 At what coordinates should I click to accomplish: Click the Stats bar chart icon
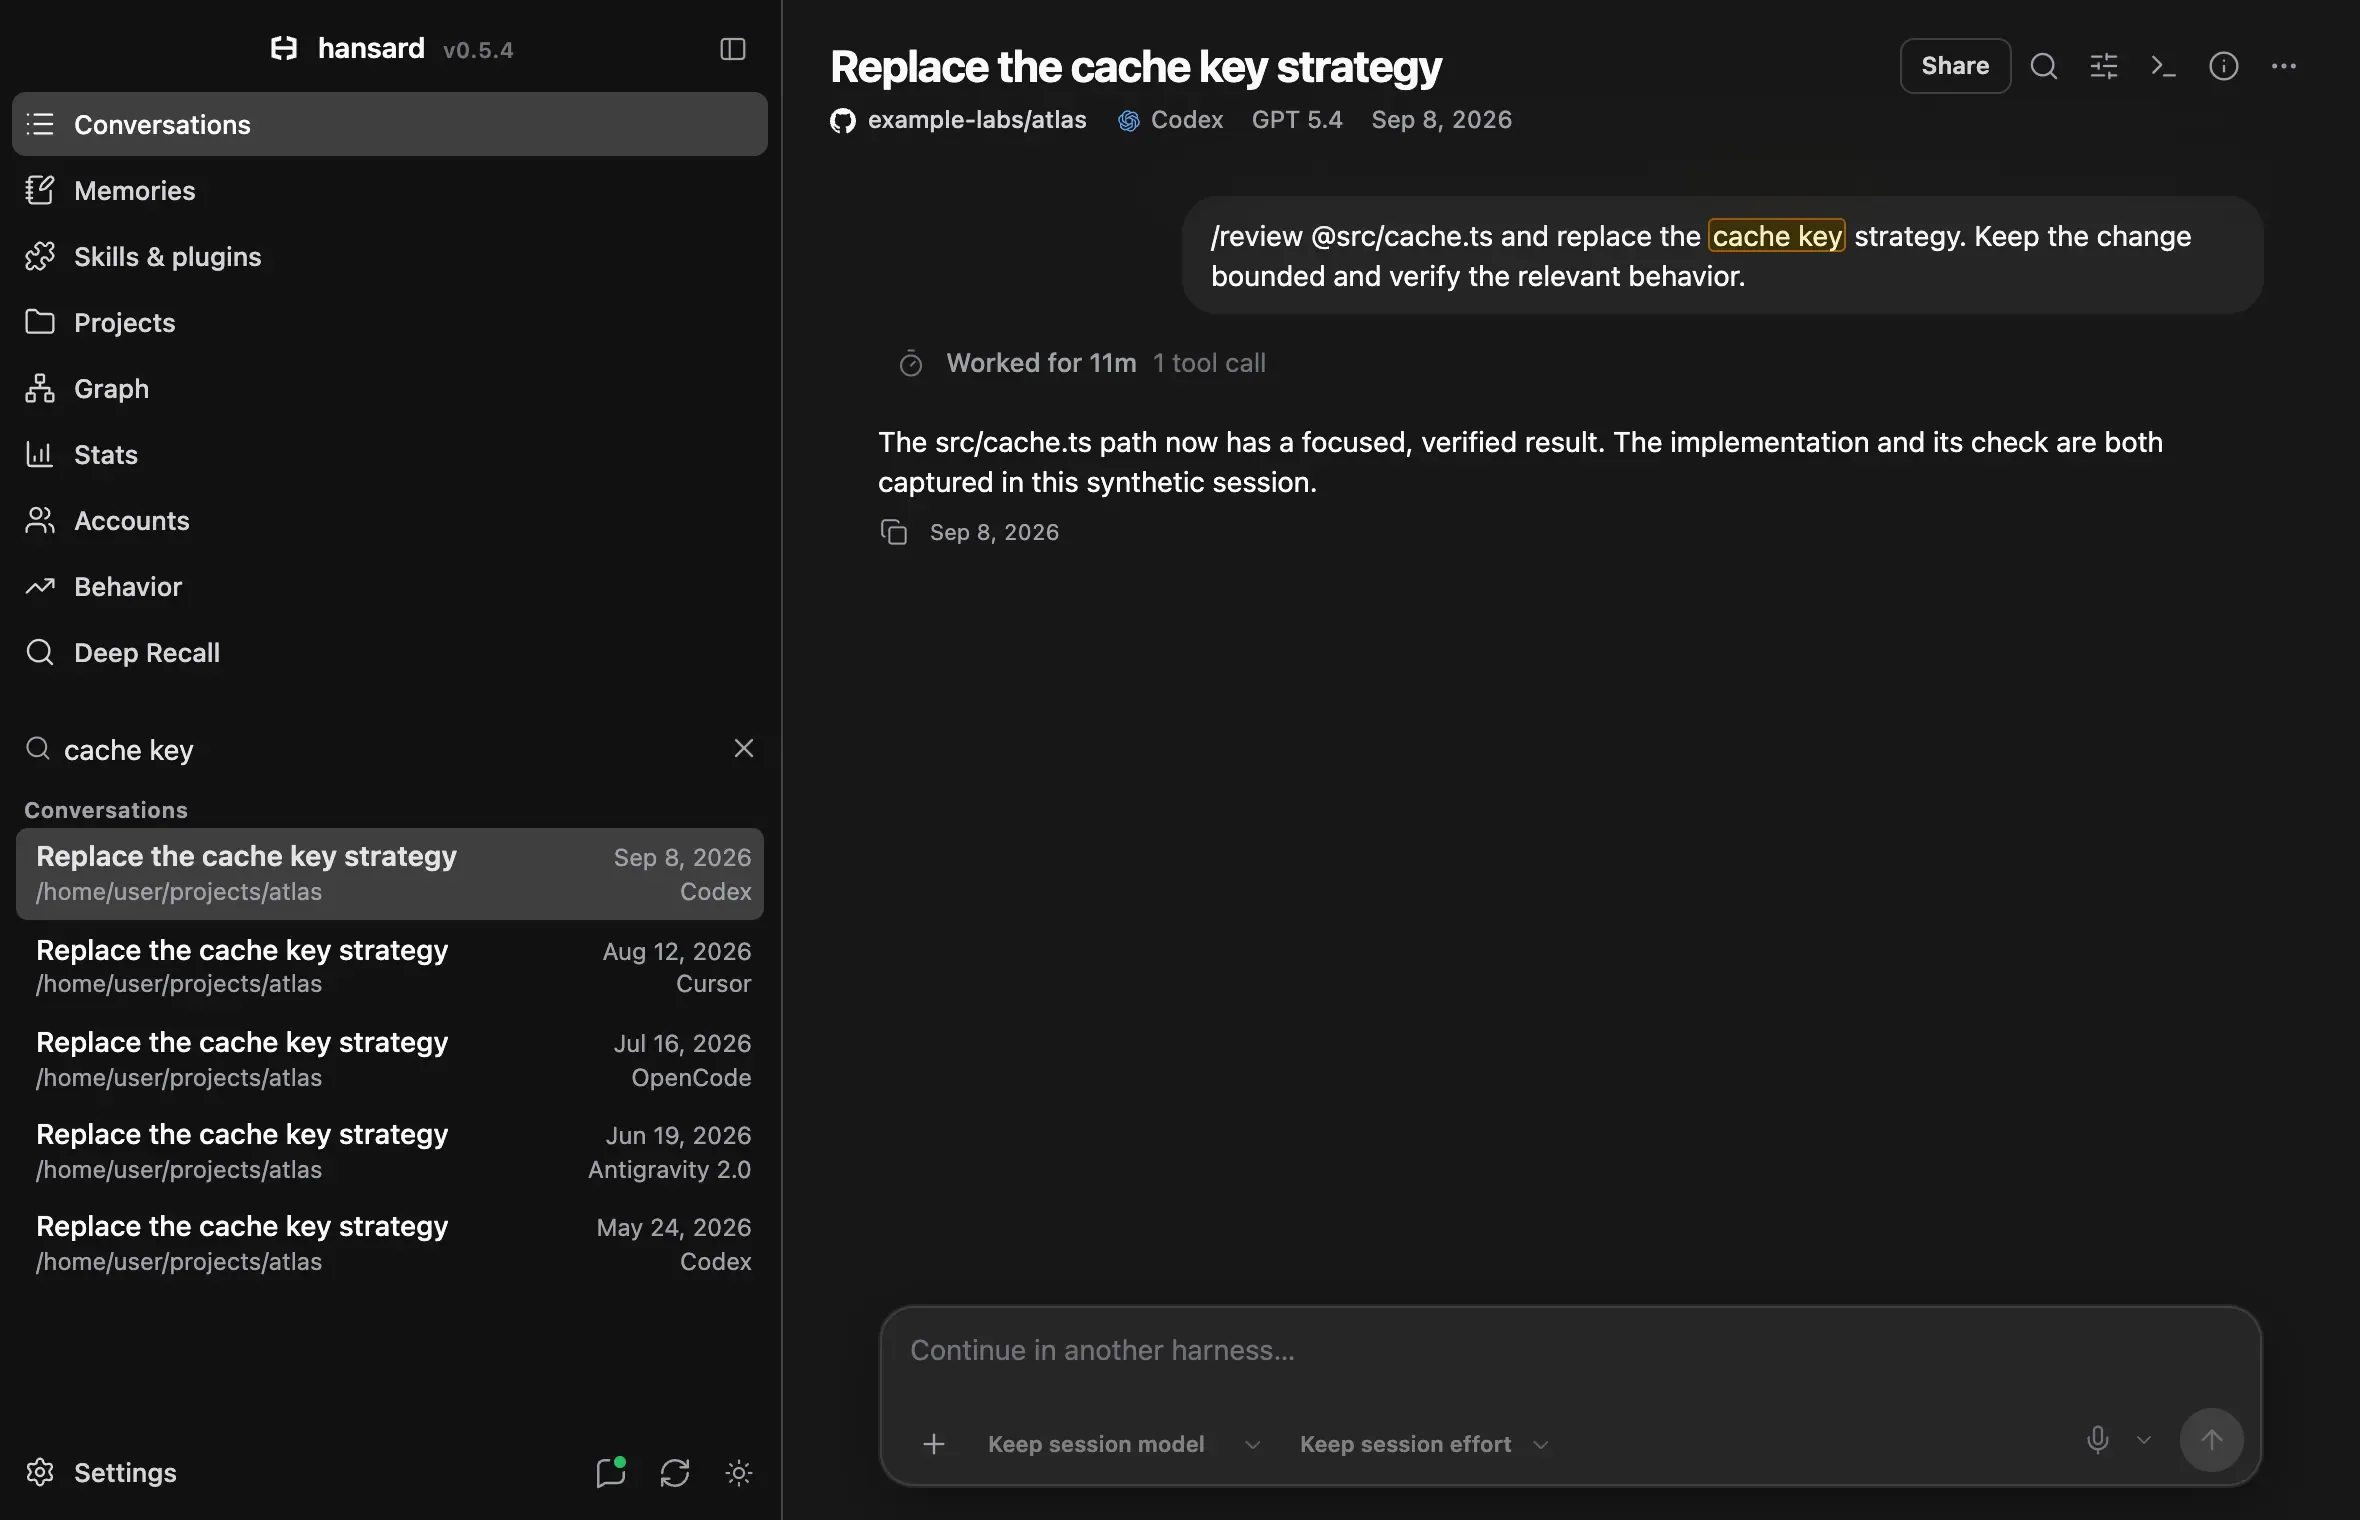coord(40,454)
